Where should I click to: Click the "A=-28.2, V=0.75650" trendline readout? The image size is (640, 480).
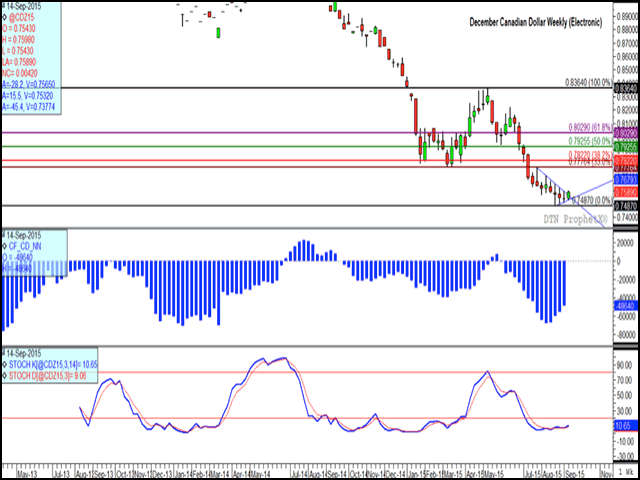29,86
